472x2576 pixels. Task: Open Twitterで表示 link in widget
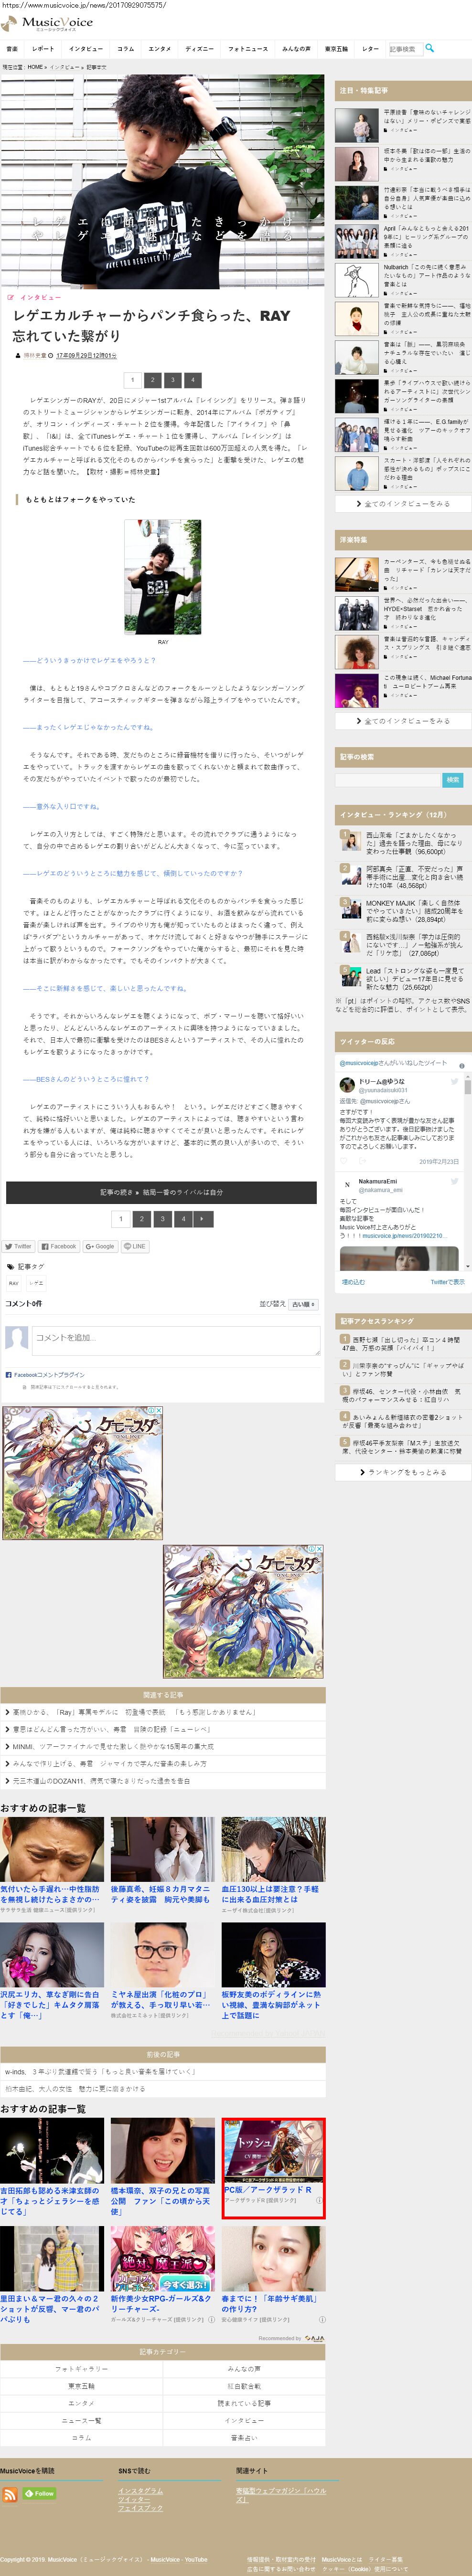click(x=447, y=1282)
